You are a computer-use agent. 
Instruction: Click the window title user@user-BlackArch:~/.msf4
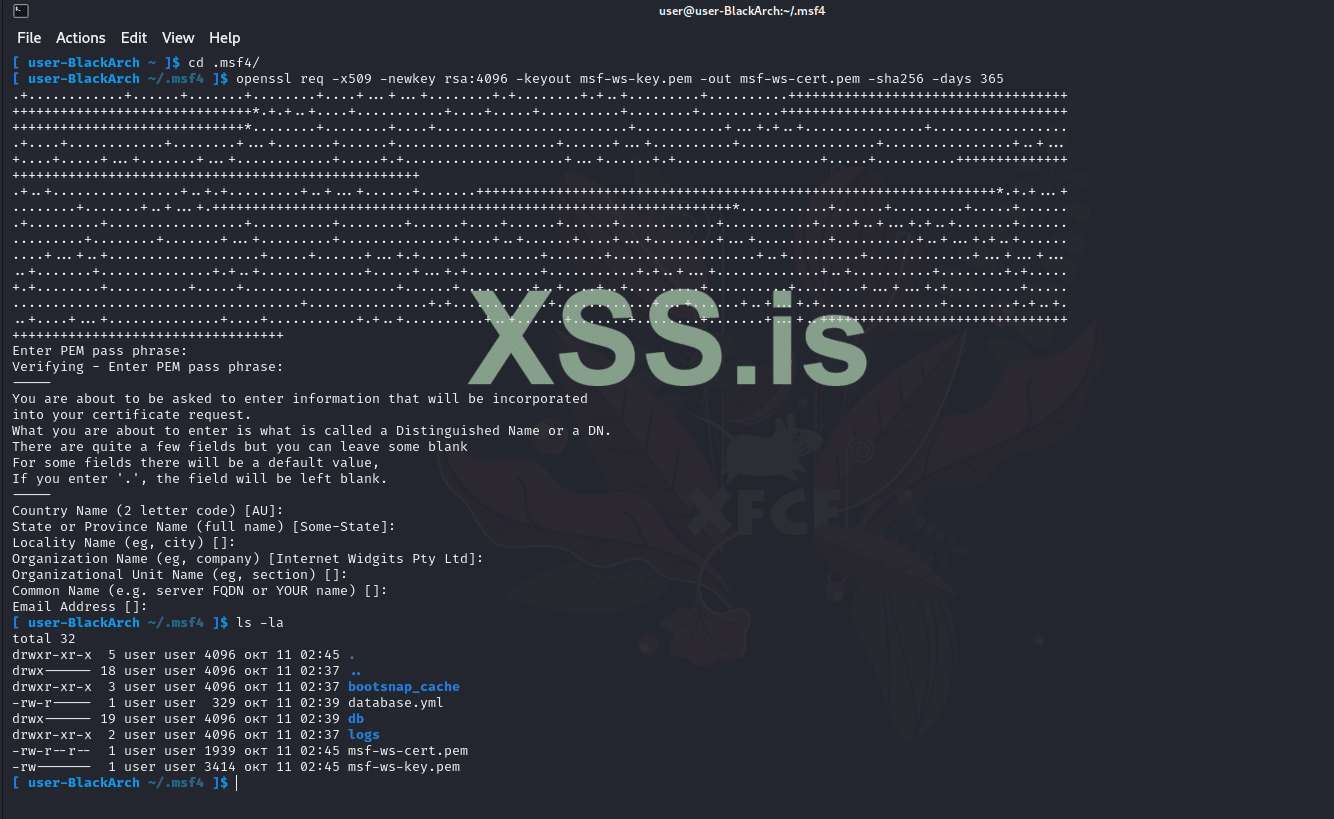742,11
